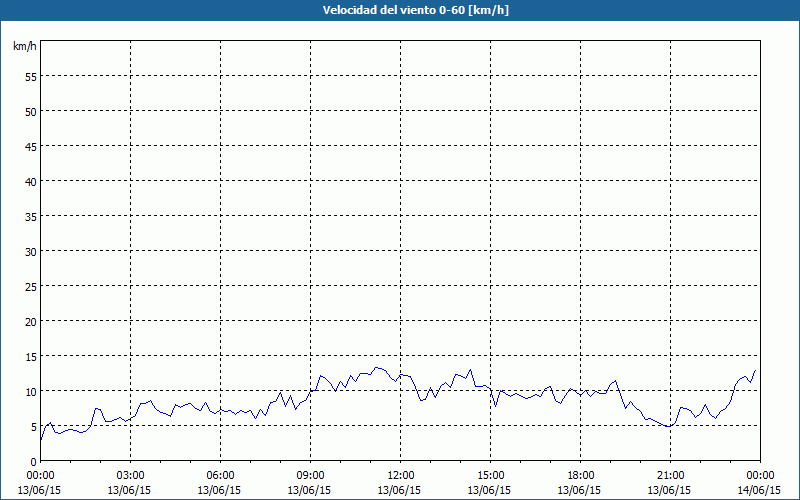Select the 09:00 time axis marker
Viewport: 800px width, 500px height.
point(310,476)
